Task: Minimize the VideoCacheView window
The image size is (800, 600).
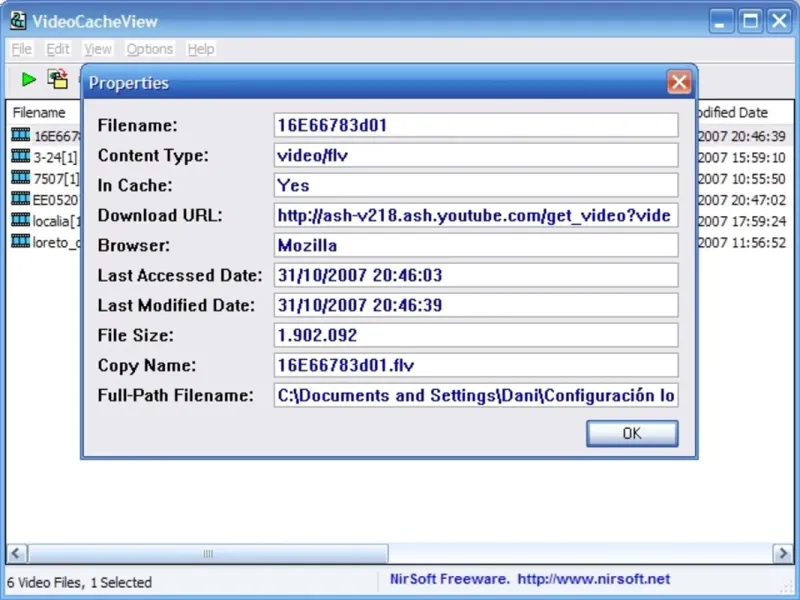Action: 721,21
